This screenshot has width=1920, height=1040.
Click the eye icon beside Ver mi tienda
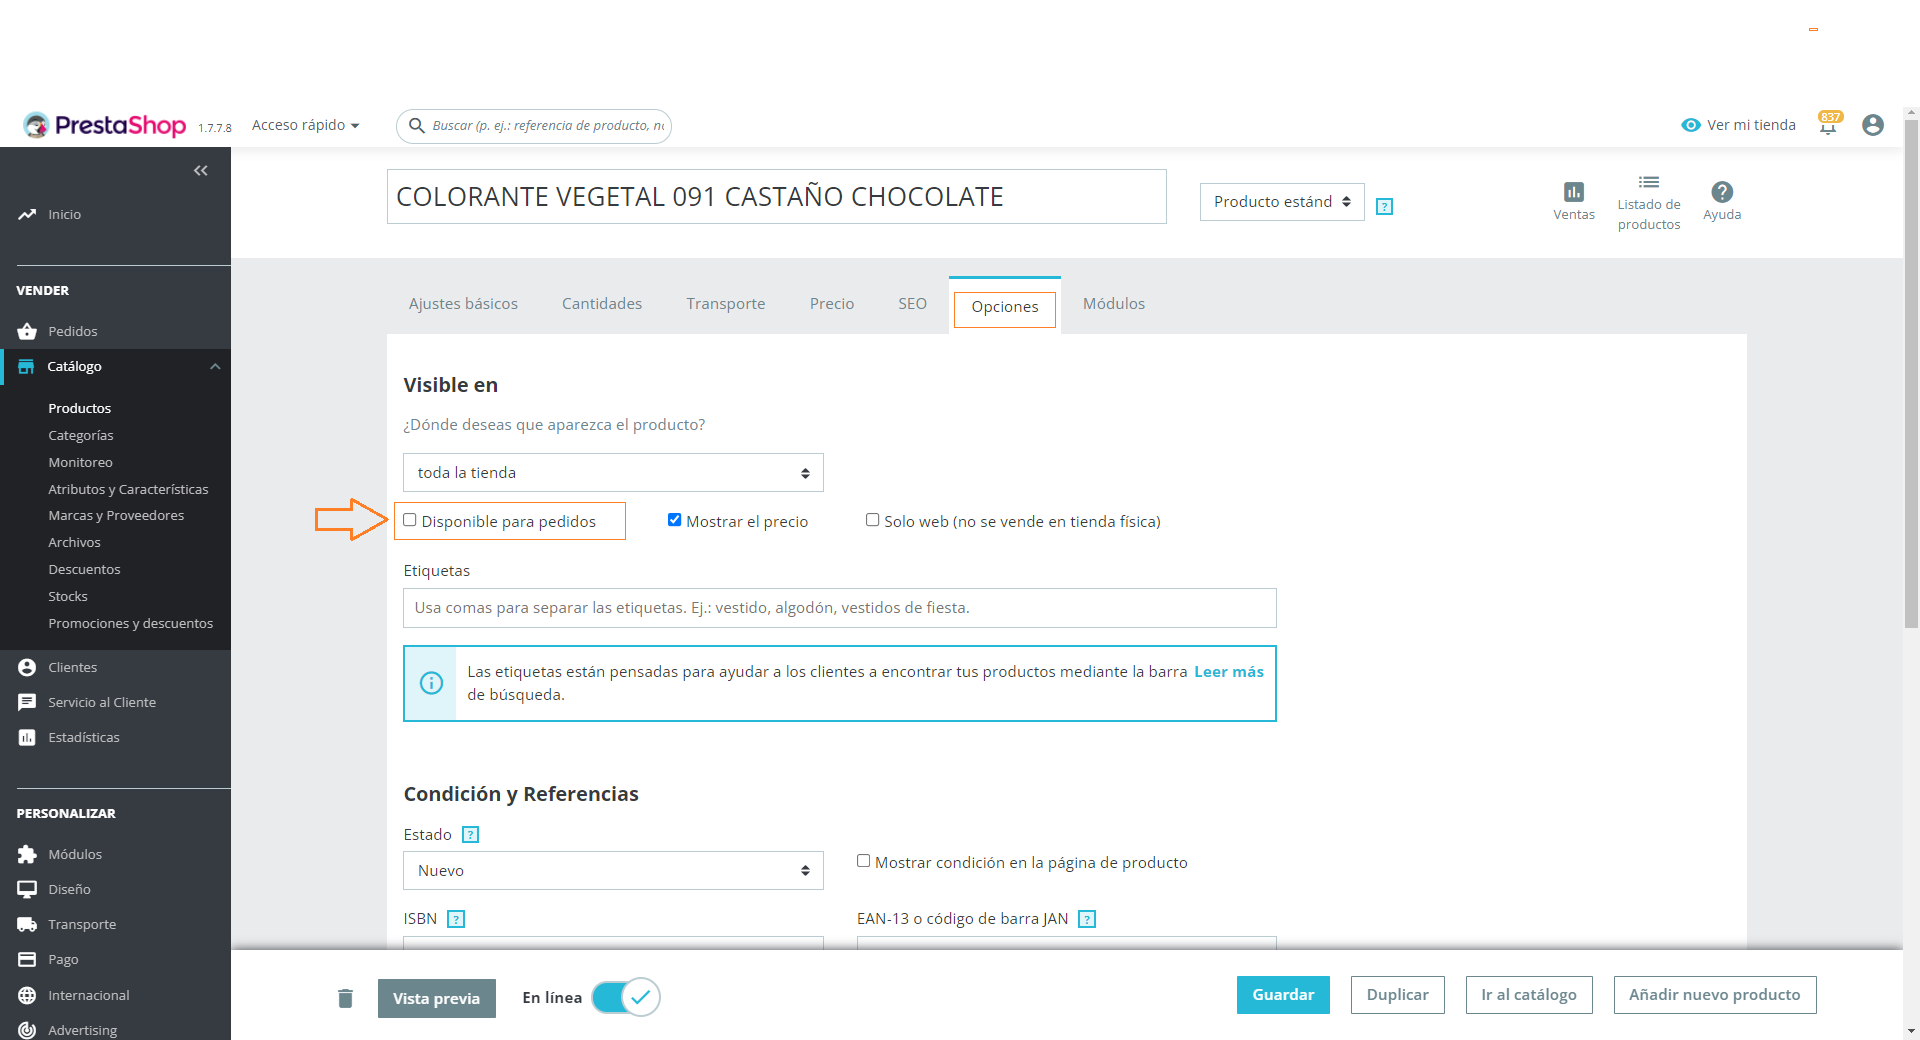1691,125
